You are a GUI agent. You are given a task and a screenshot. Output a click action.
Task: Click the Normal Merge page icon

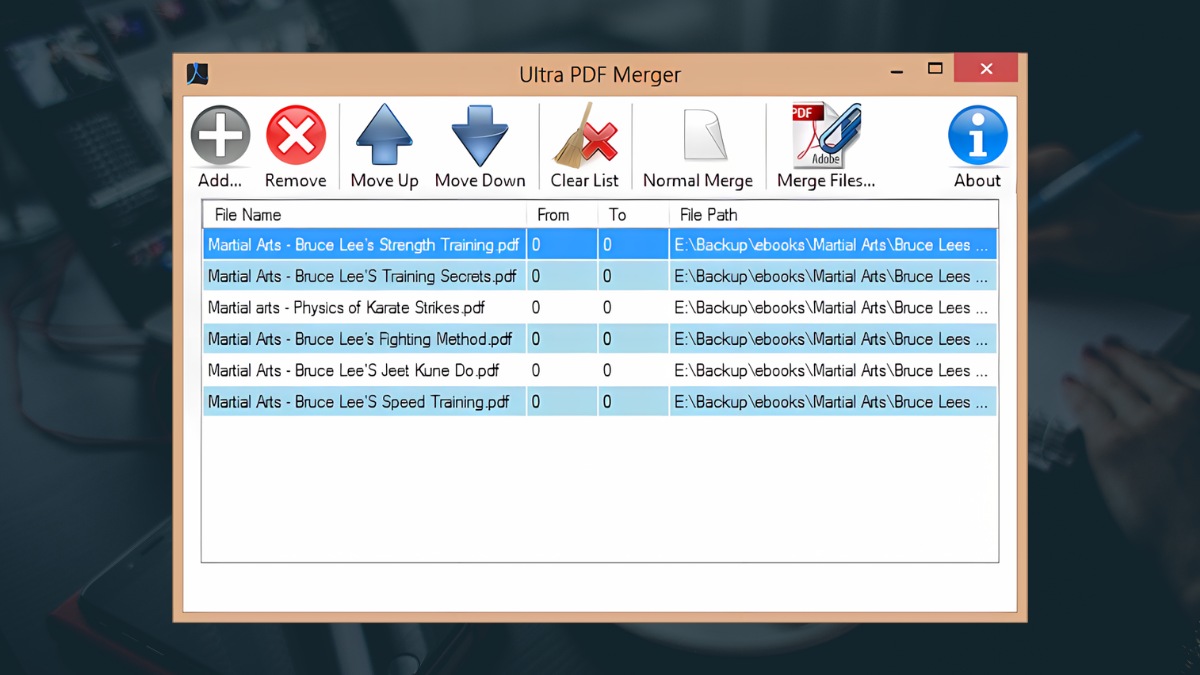698,135
